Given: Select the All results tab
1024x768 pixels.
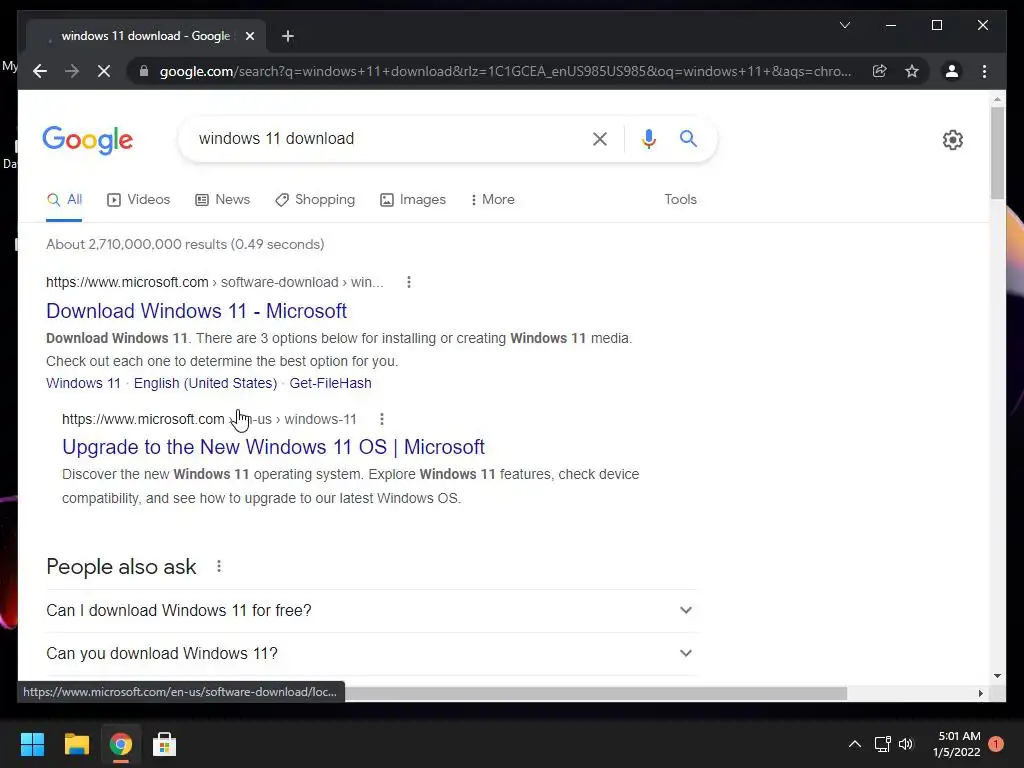Looking at the screenshot, I should click(64, 200).
